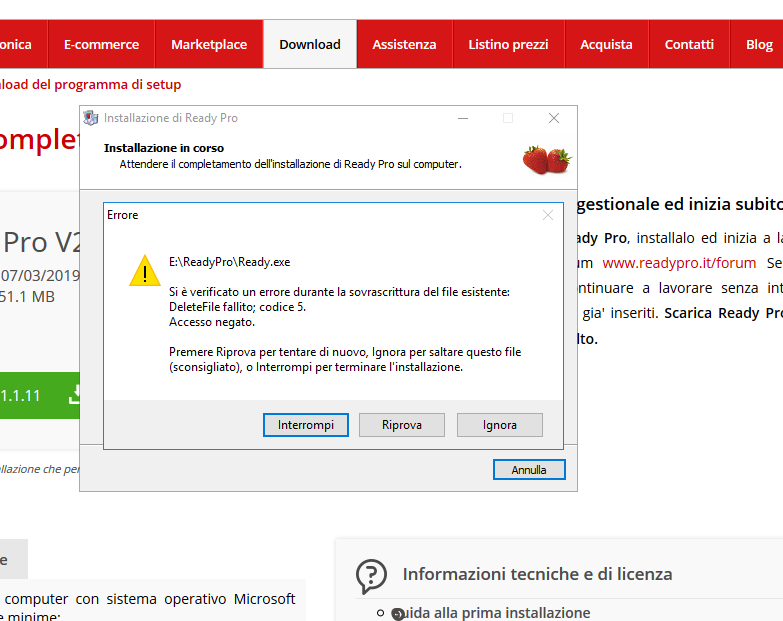Click Riprova to retry the file overwrite
The height and width of the screenshot is (621, 783).
pos(401,425)
